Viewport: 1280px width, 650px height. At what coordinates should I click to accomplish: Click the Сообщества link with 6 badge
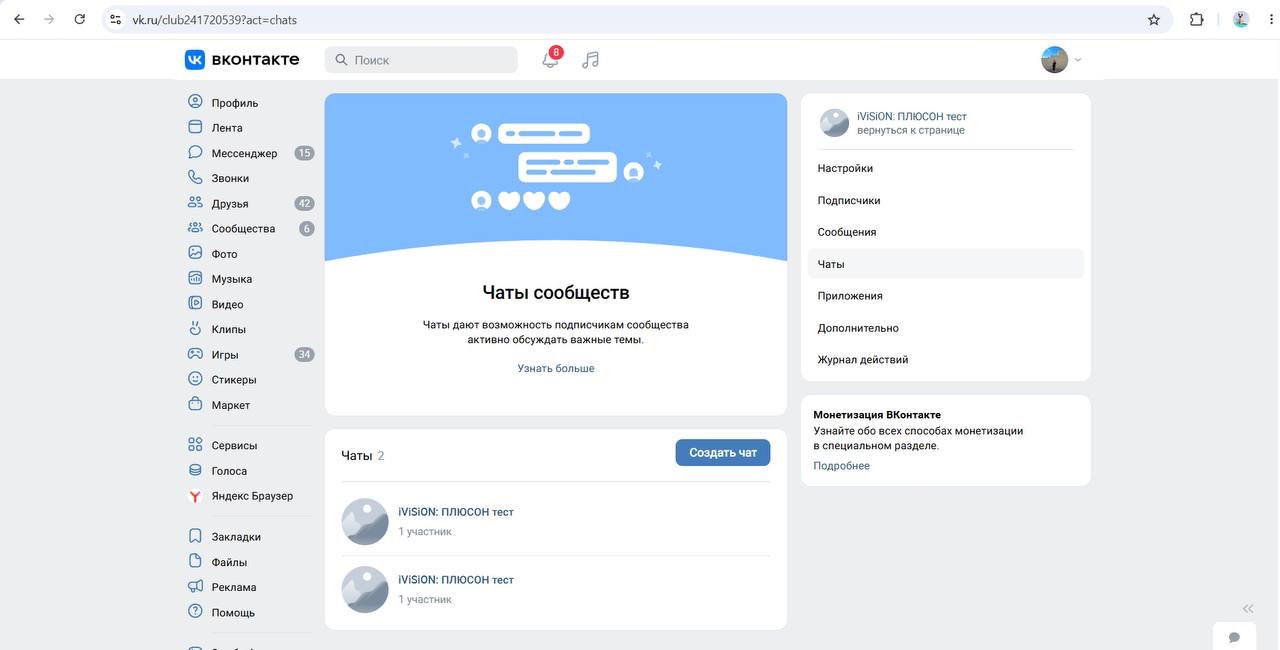pos(250,228)
